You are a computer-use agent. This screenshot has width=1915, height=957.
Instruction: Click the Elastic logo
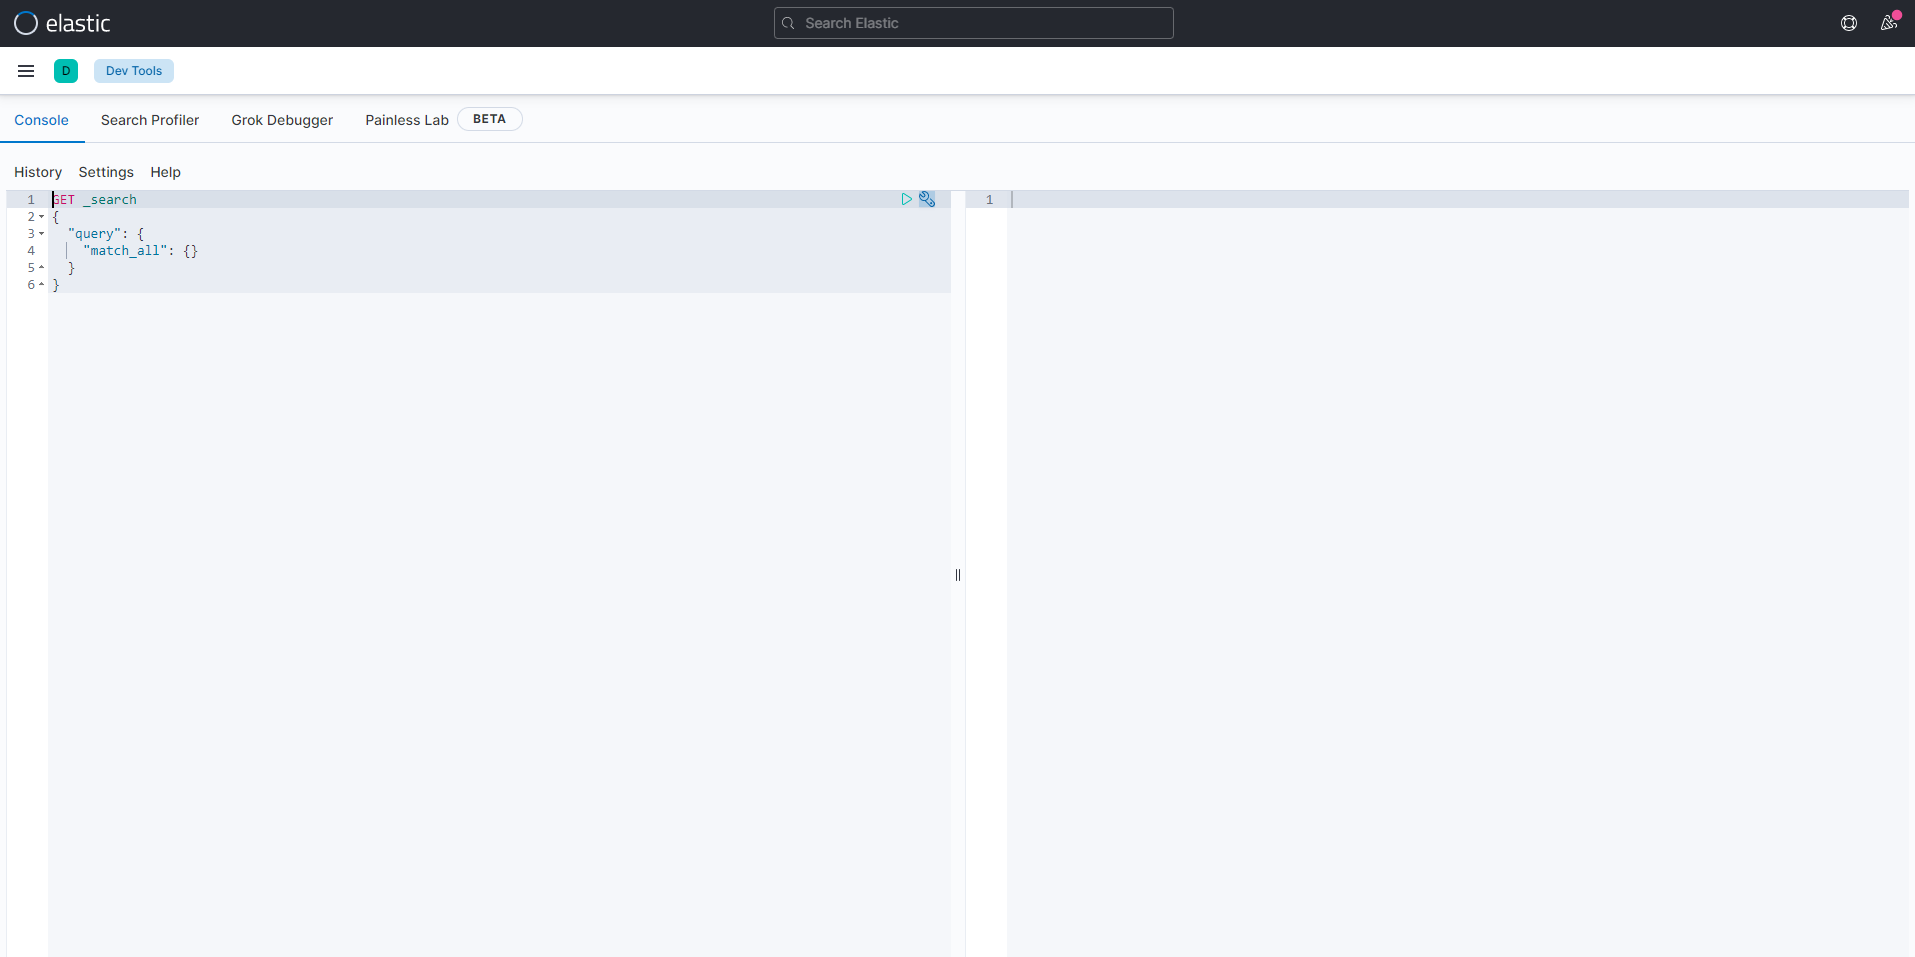62,23
